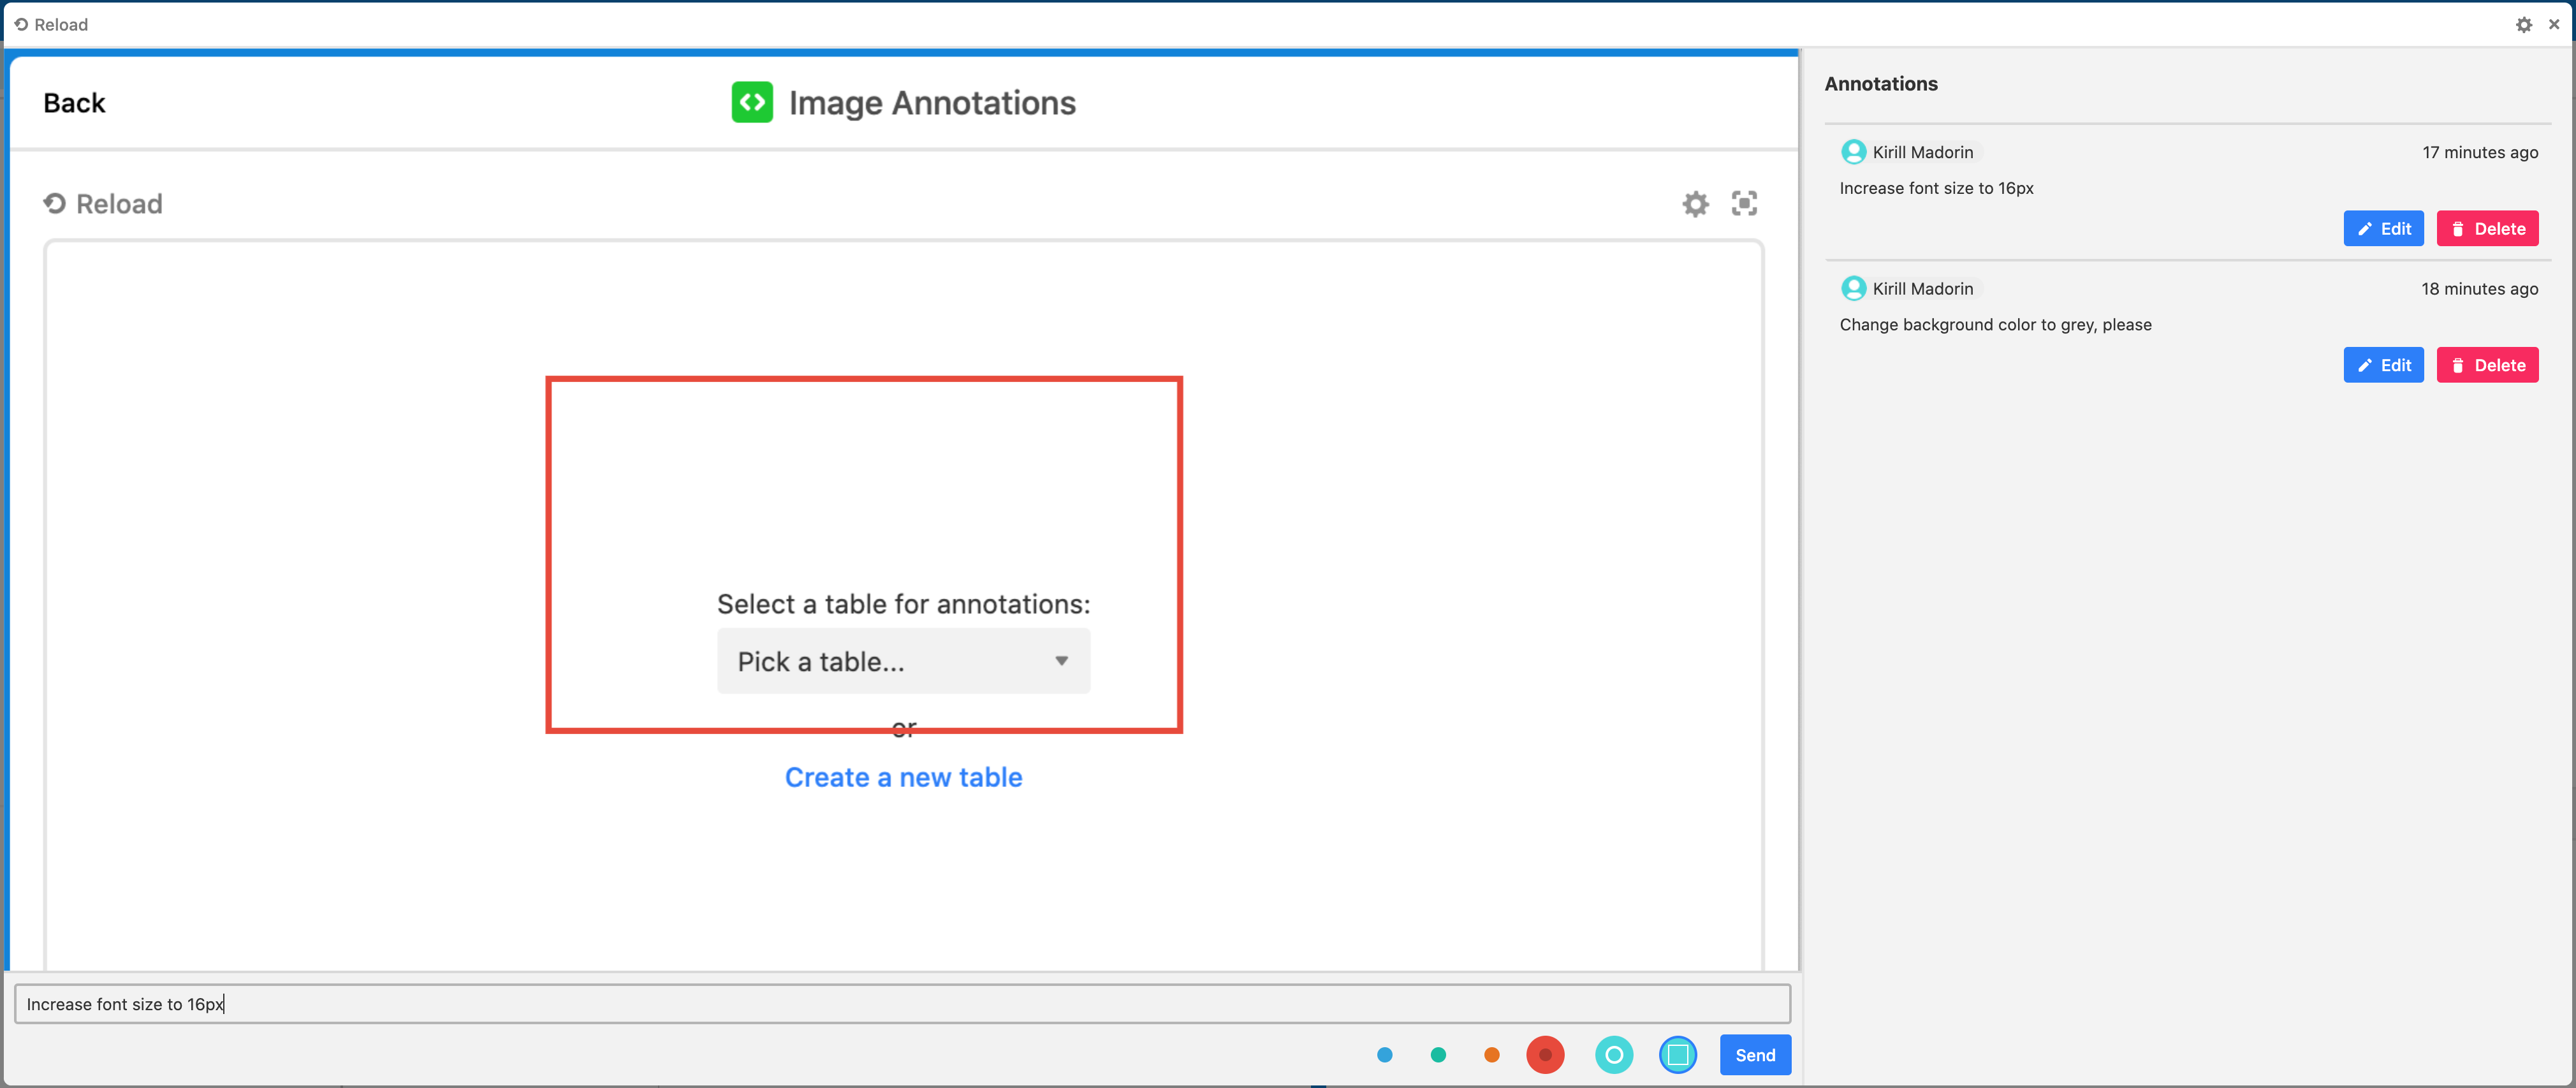Viewport: 2576px width, 1088px height.
Task: Click Kirill Madorin's avatar on the first annotation
Action: 1853,152
